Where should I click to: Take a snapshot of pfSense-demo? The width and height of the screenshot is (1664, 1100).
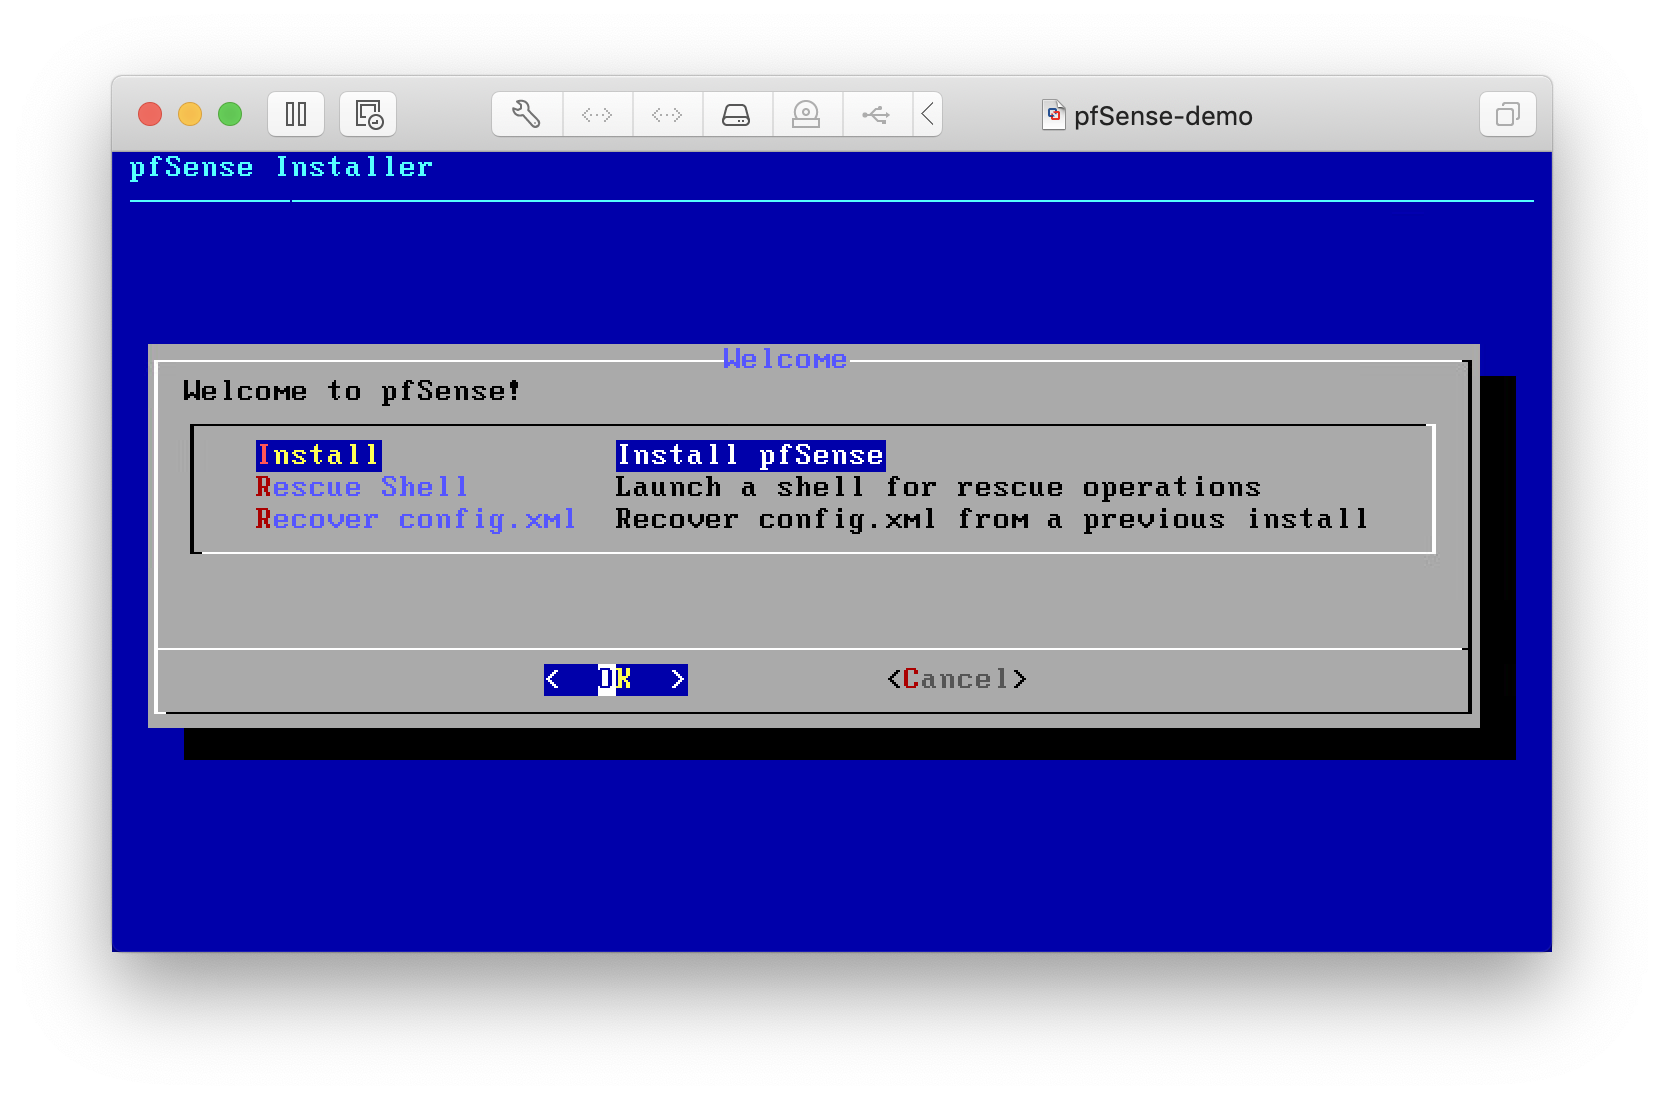(367, 114)
